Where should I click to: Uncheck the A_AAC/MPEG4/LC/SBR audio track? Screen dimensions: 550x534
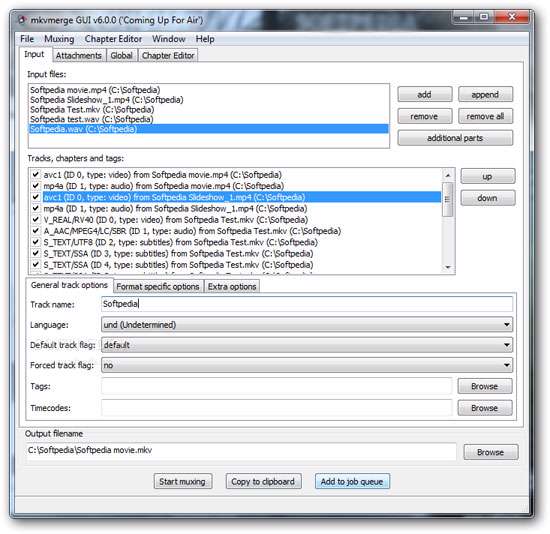(x=35, y=231)
